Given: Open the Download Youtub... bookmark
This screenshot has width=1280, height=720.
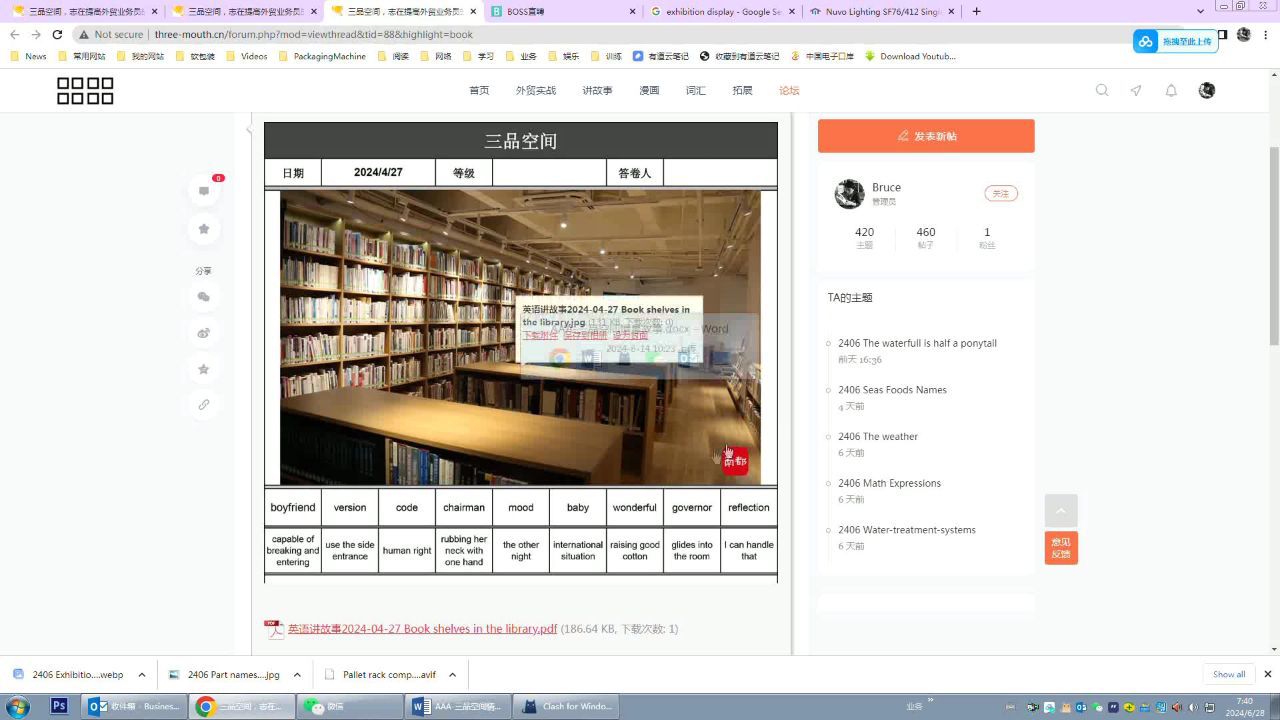Looking at the screenshot, I should pyautogui.click(x=909, y=56).
